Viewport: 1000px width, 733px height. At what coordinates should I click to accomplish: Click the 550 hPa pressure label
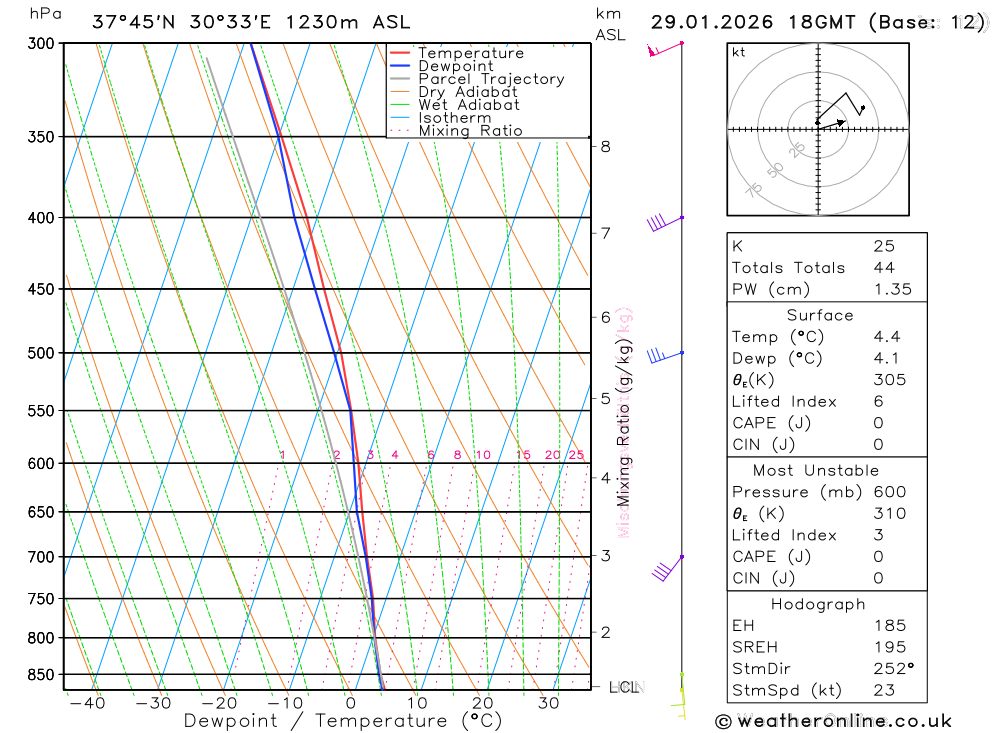click(41, 411)
